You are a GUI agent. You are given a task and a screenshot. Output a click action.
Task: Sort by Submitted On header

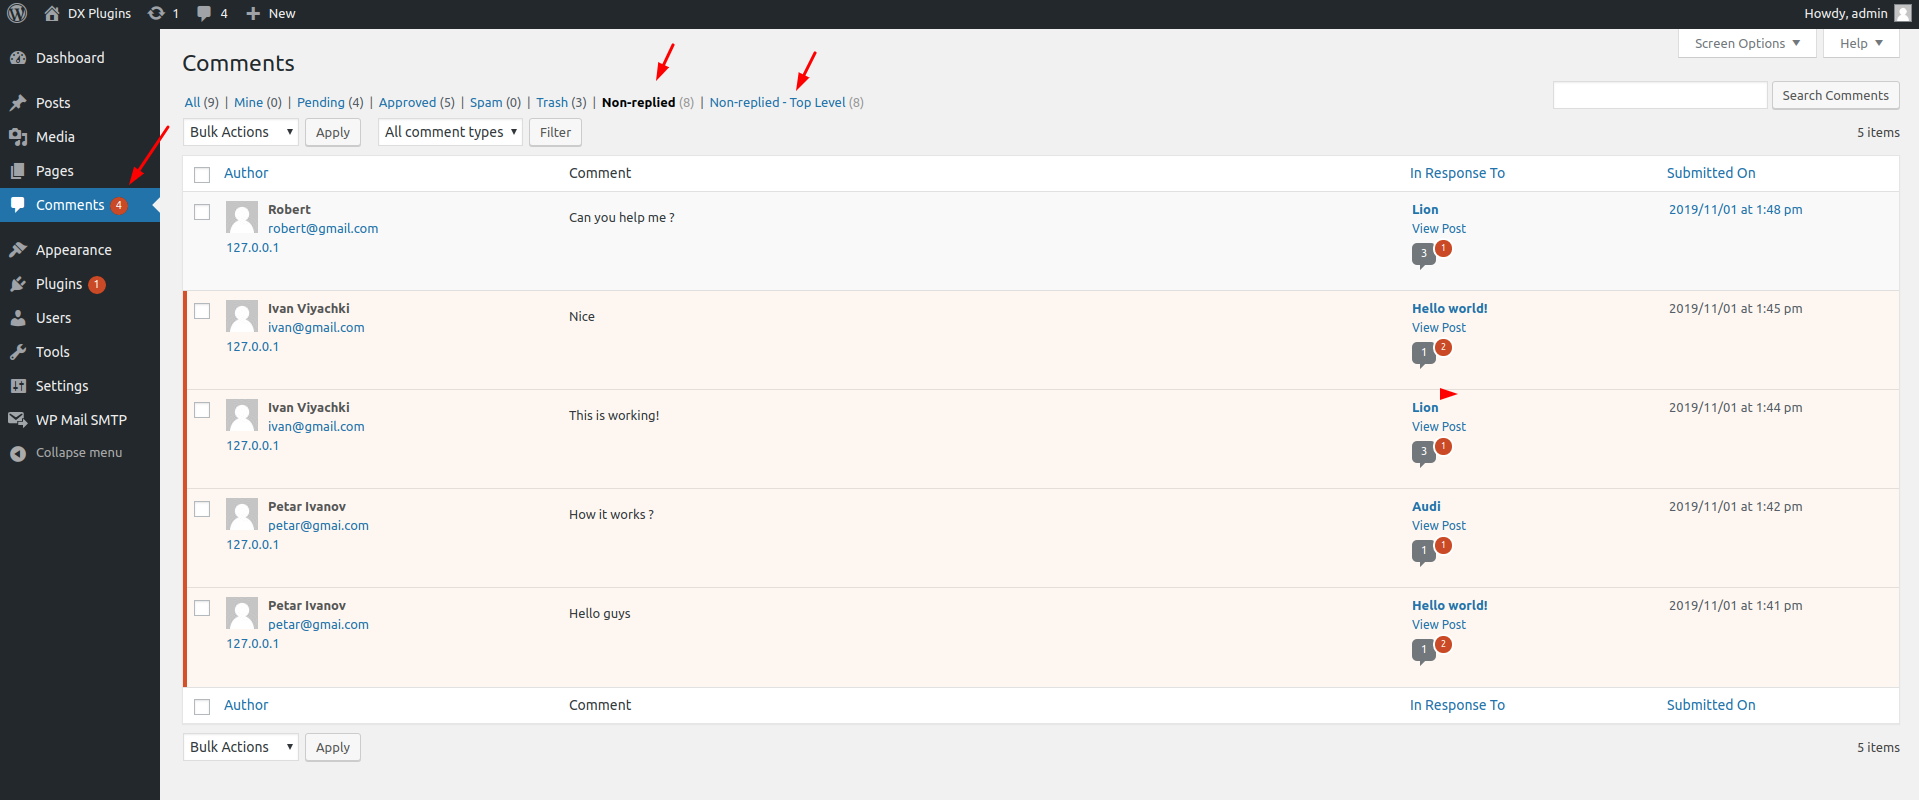coord(1711,173)
